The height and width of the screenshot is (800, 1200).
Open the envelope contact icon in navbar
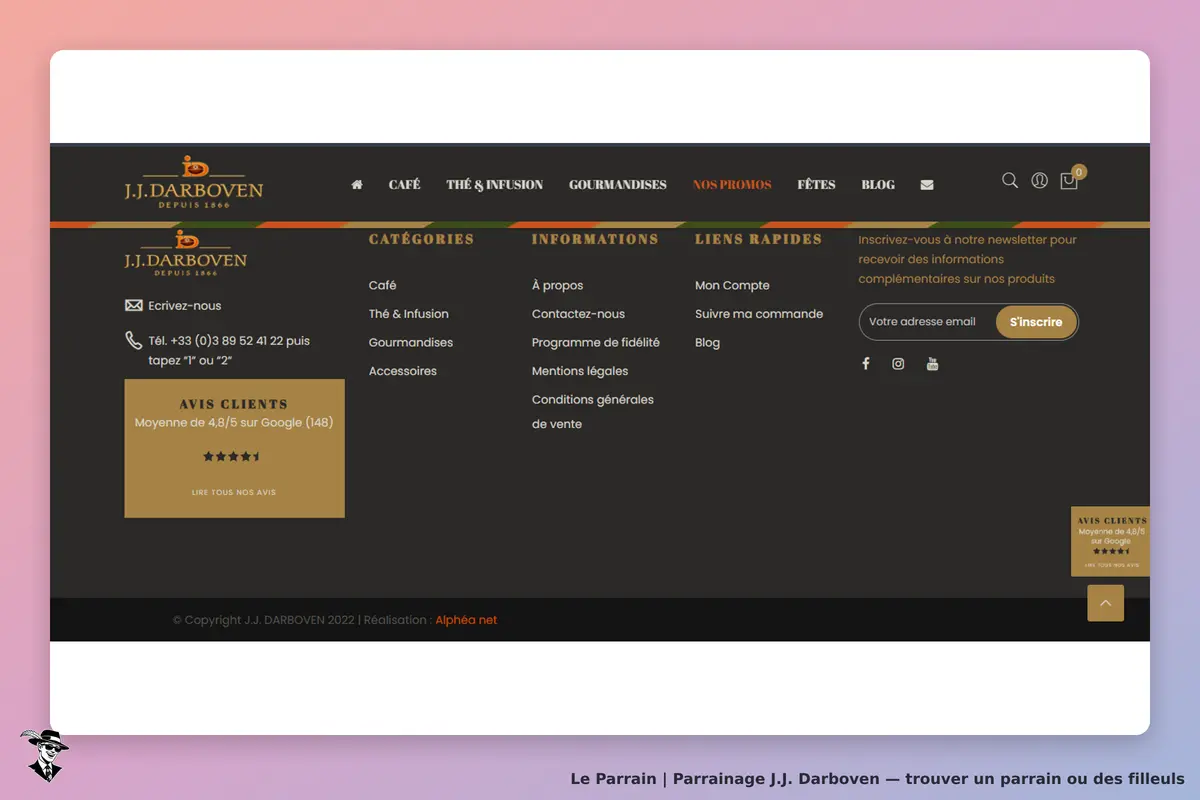tap(927, 185)
